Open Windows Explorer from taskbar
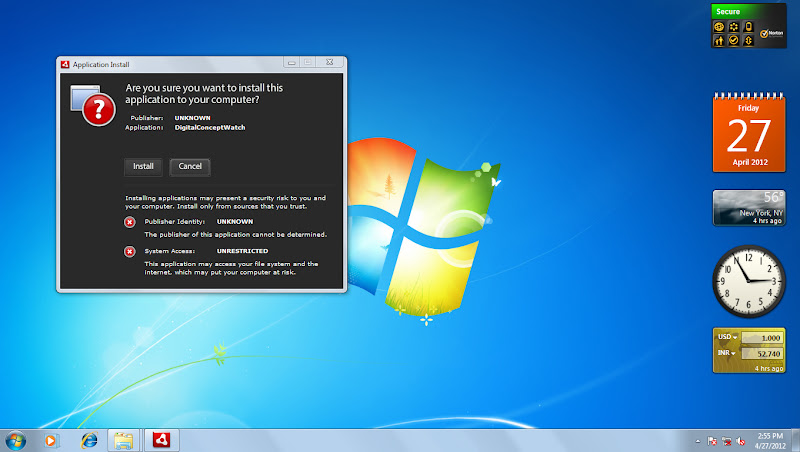The height and width of the screenshot is (452, 800). pos(123,440)
